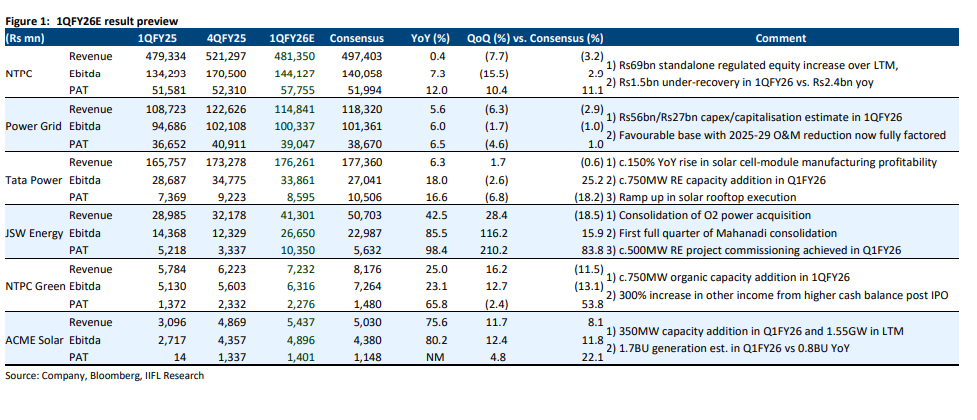Select the JSW Energy company label
The image size is (977, 420).
coord(34,232)
